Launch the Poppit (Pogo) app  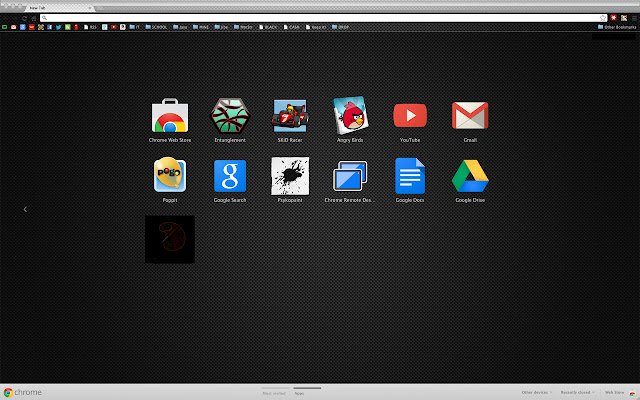point(170,180)
